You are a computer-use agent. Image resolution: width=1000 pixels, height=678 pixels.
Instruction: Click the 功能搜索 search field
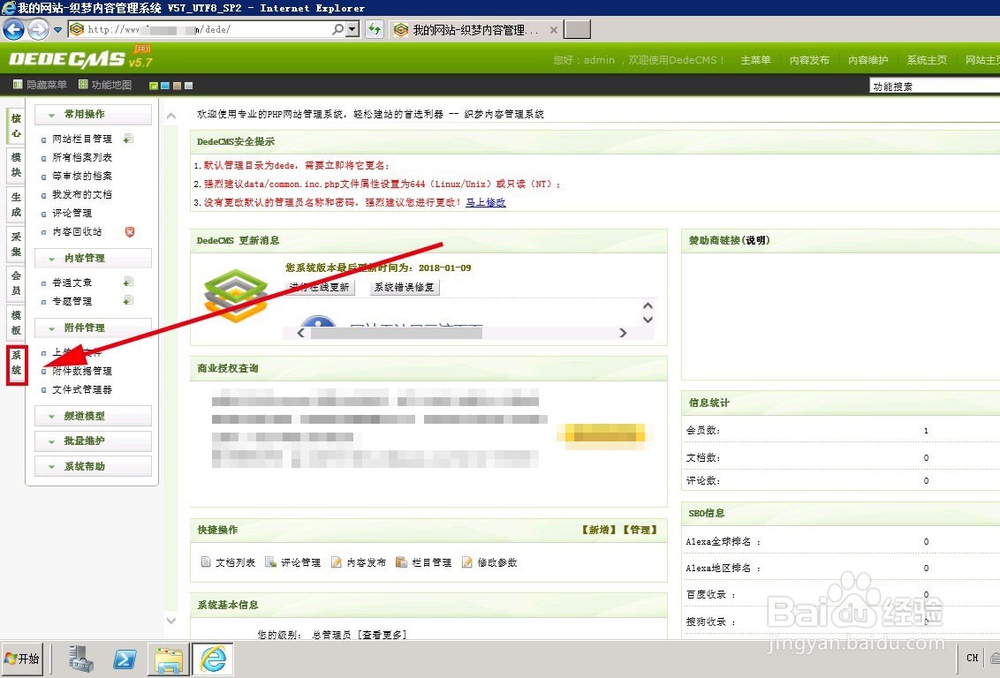934,86
